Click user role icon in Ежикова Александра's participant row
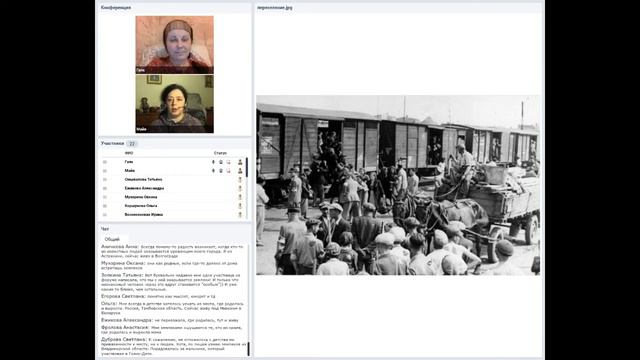The image size is (640, 360). [x=240, y=188]
